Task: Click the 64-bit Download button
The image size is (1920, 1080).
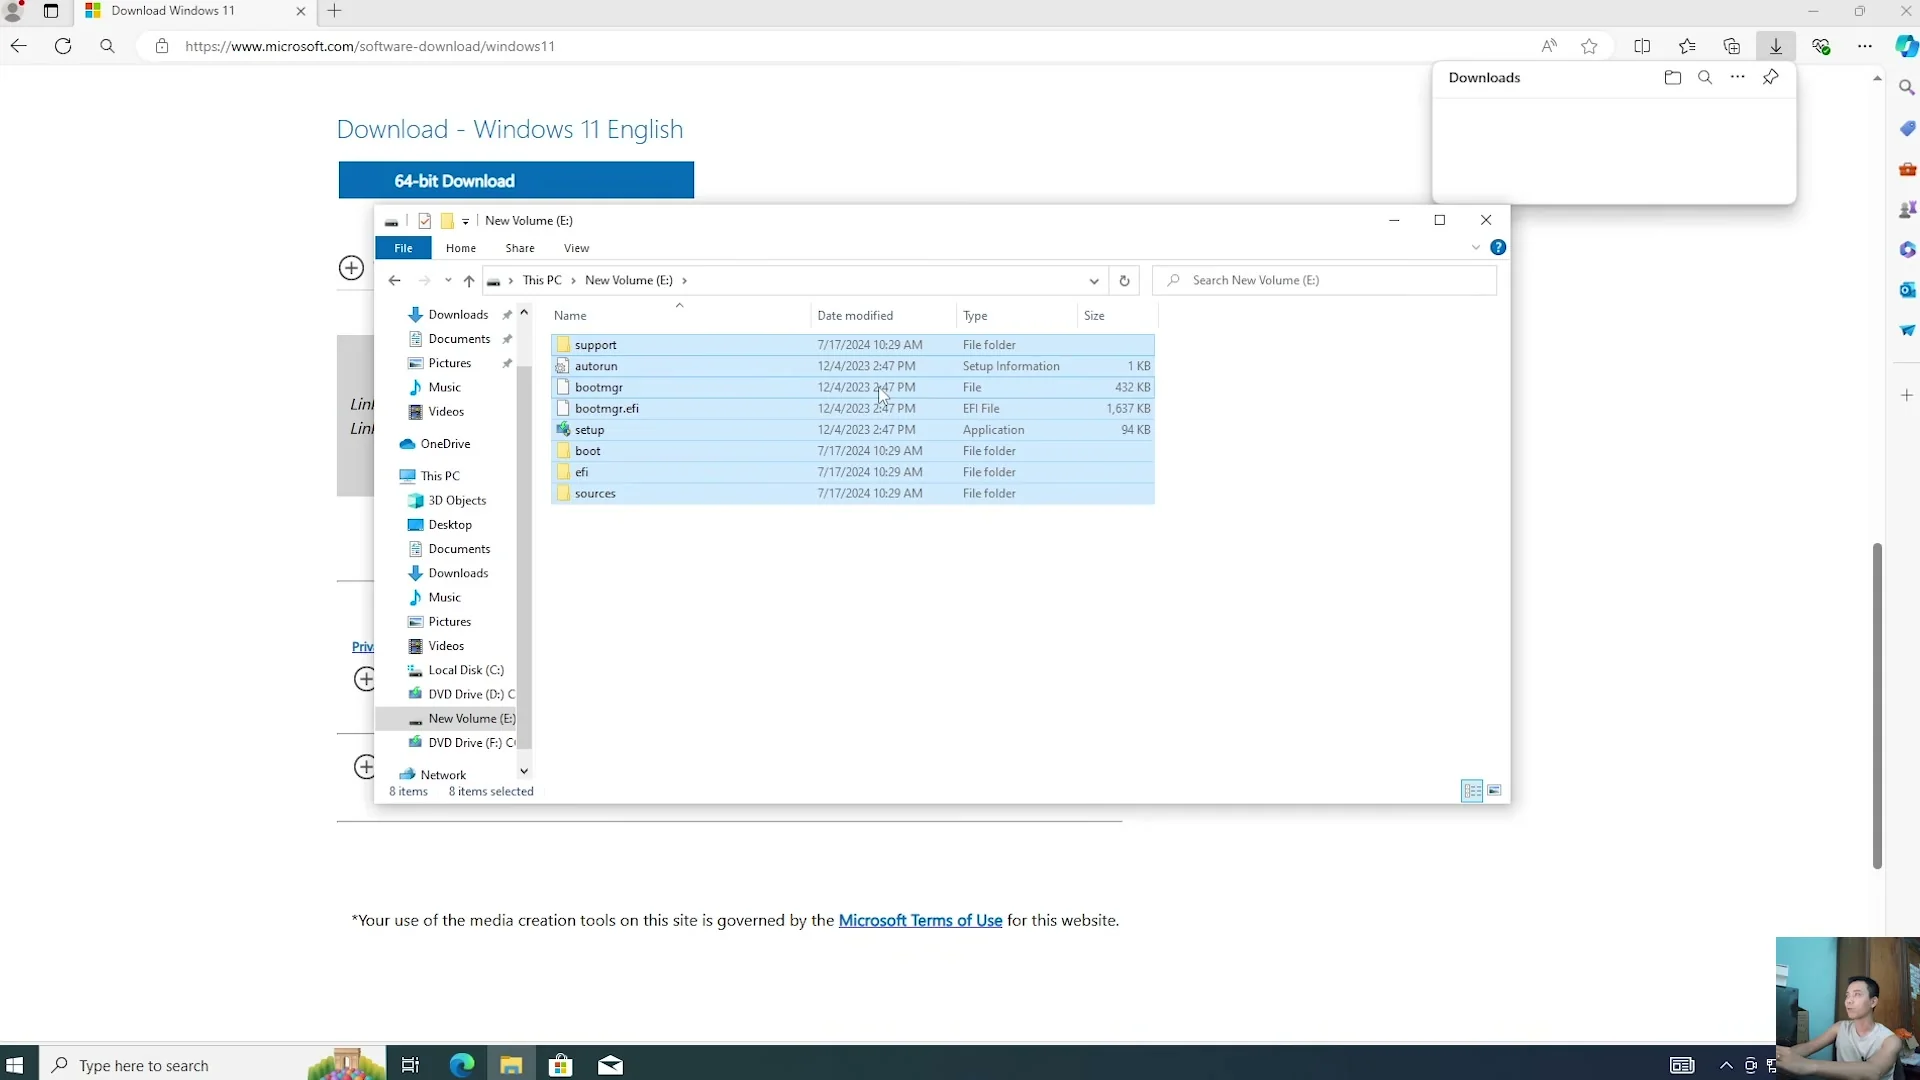Action: tap(516, 181)
